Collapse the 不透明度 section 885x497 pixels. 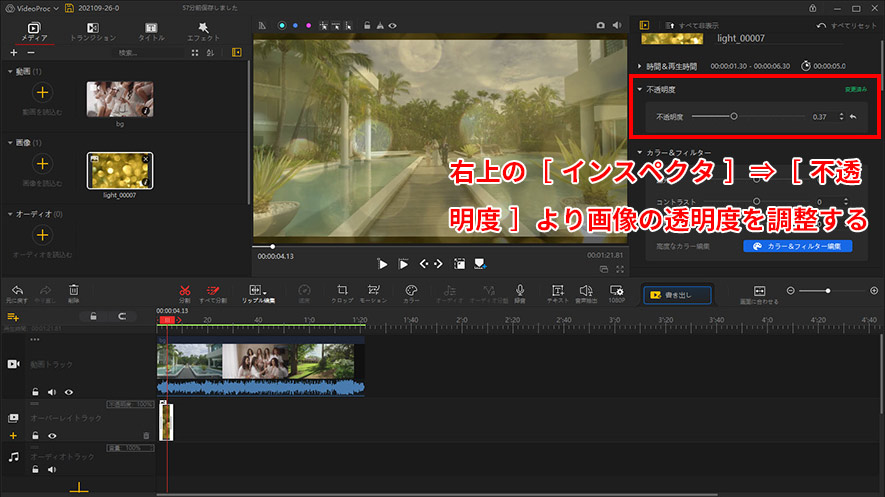pyautogui.click(x=640, y=90)
